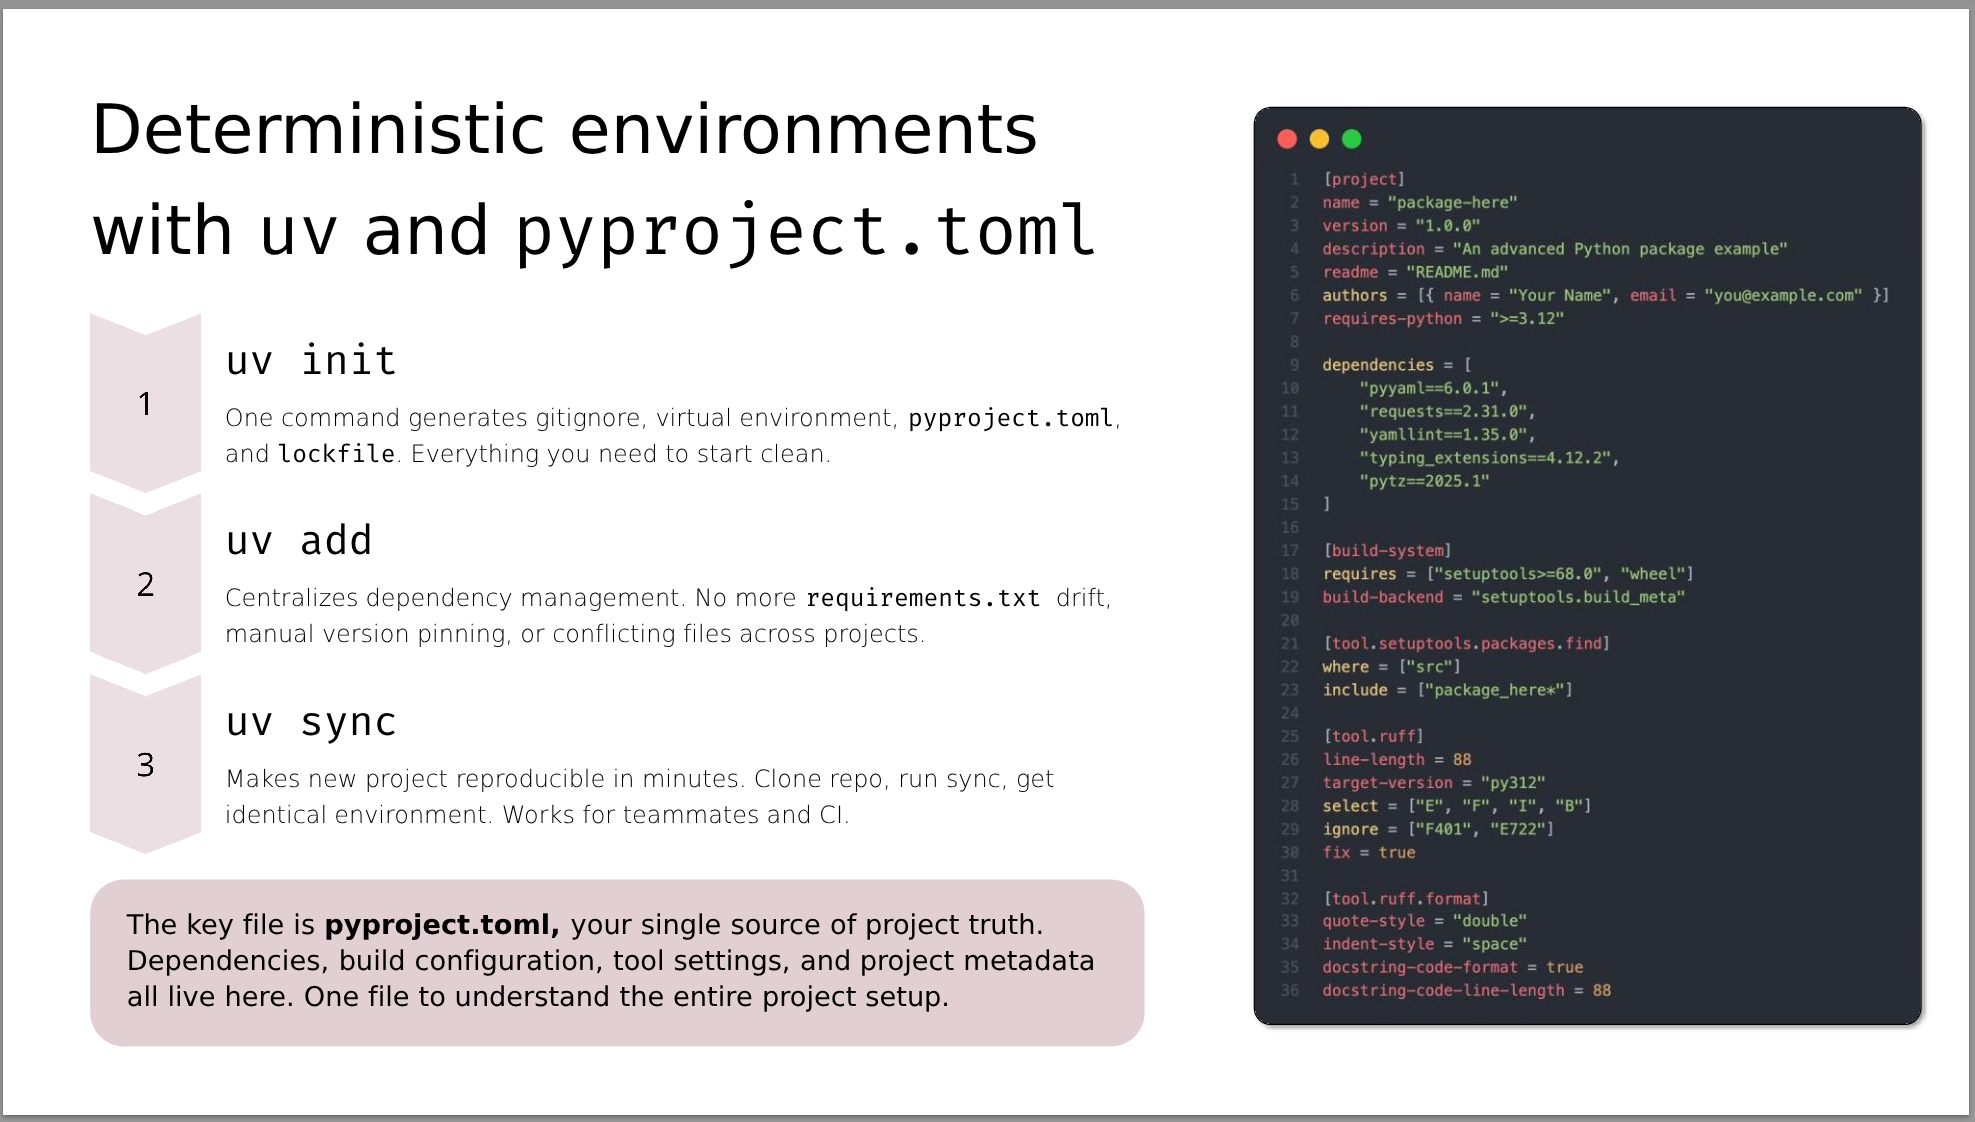Click the 'requires-python' code line
This screenshot has height=1122, width=1975.
tap(1442, 319)
